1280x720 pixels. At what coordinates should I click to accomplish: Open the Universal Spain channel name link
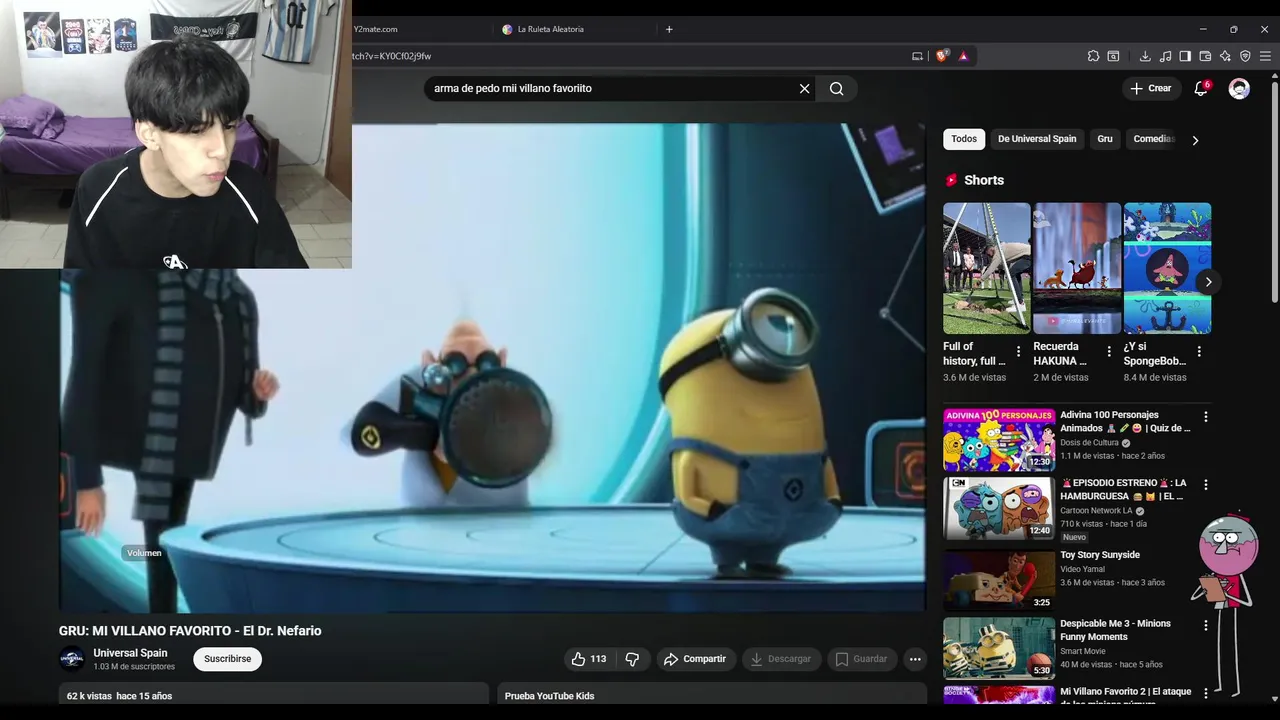[130, 653]
